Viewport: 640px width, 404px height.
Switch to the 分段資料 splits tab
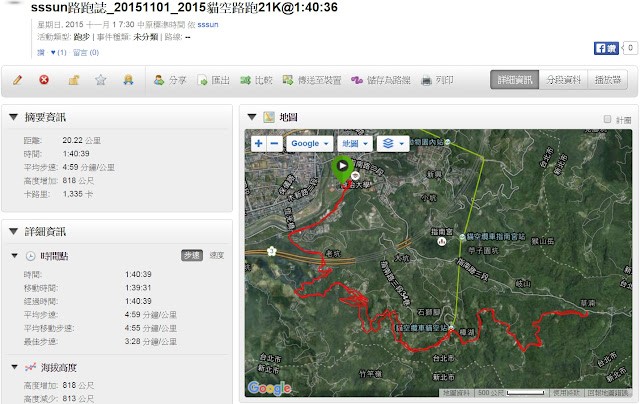pos(563,80)
